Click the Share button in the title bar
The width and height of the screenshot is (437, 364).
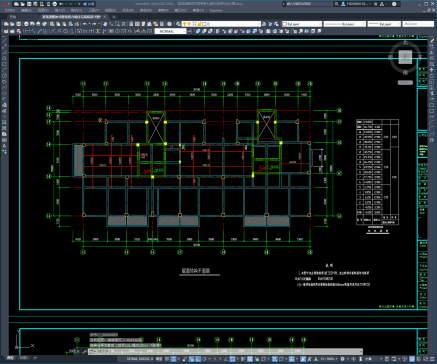tap(88, 4)
